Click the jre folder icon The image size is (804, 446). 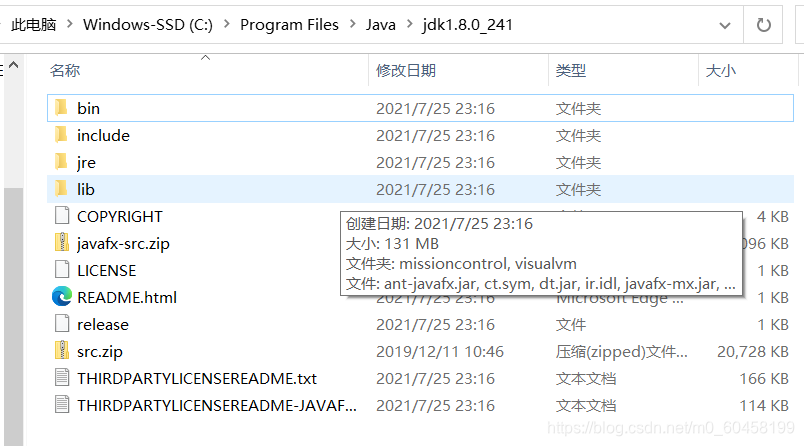pos(61,162)
